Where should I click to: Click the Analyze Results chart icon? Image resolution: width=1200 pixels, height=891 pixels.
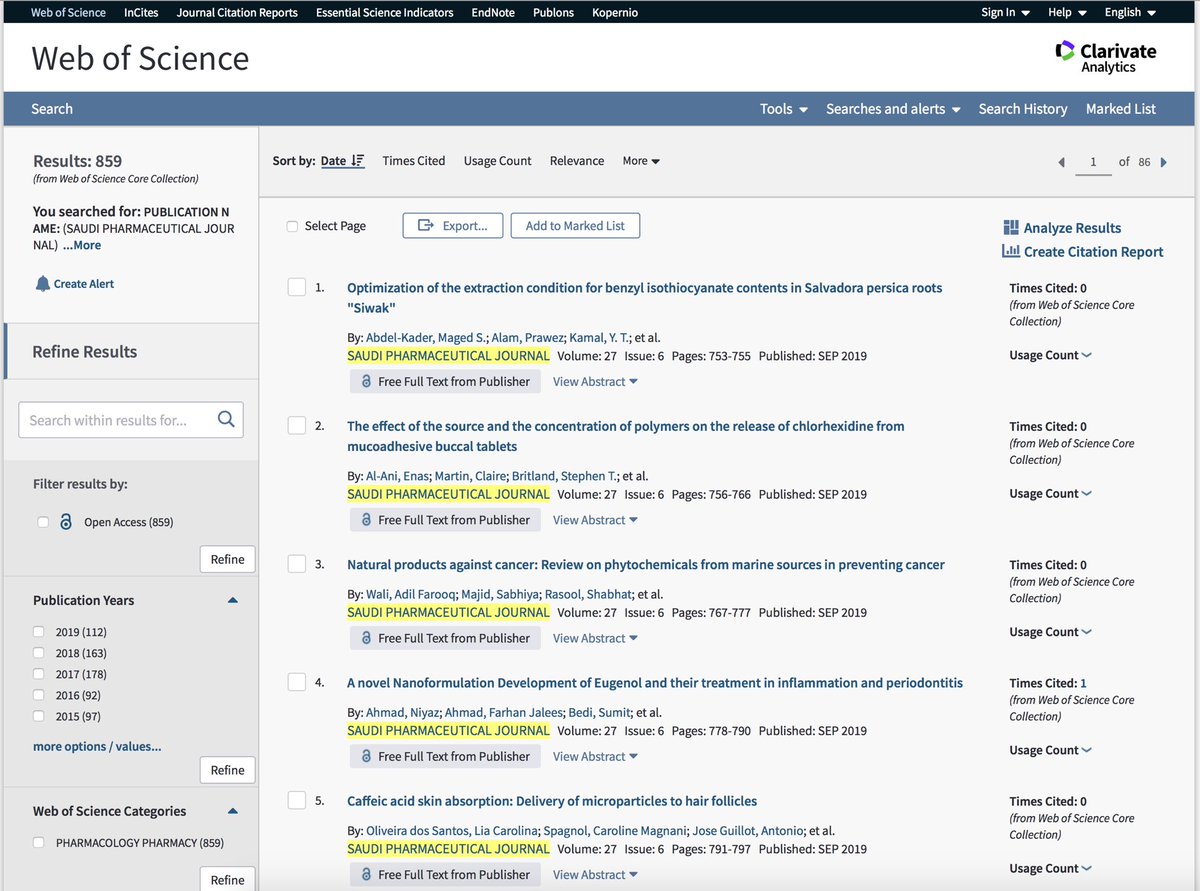click(1011, 228)
